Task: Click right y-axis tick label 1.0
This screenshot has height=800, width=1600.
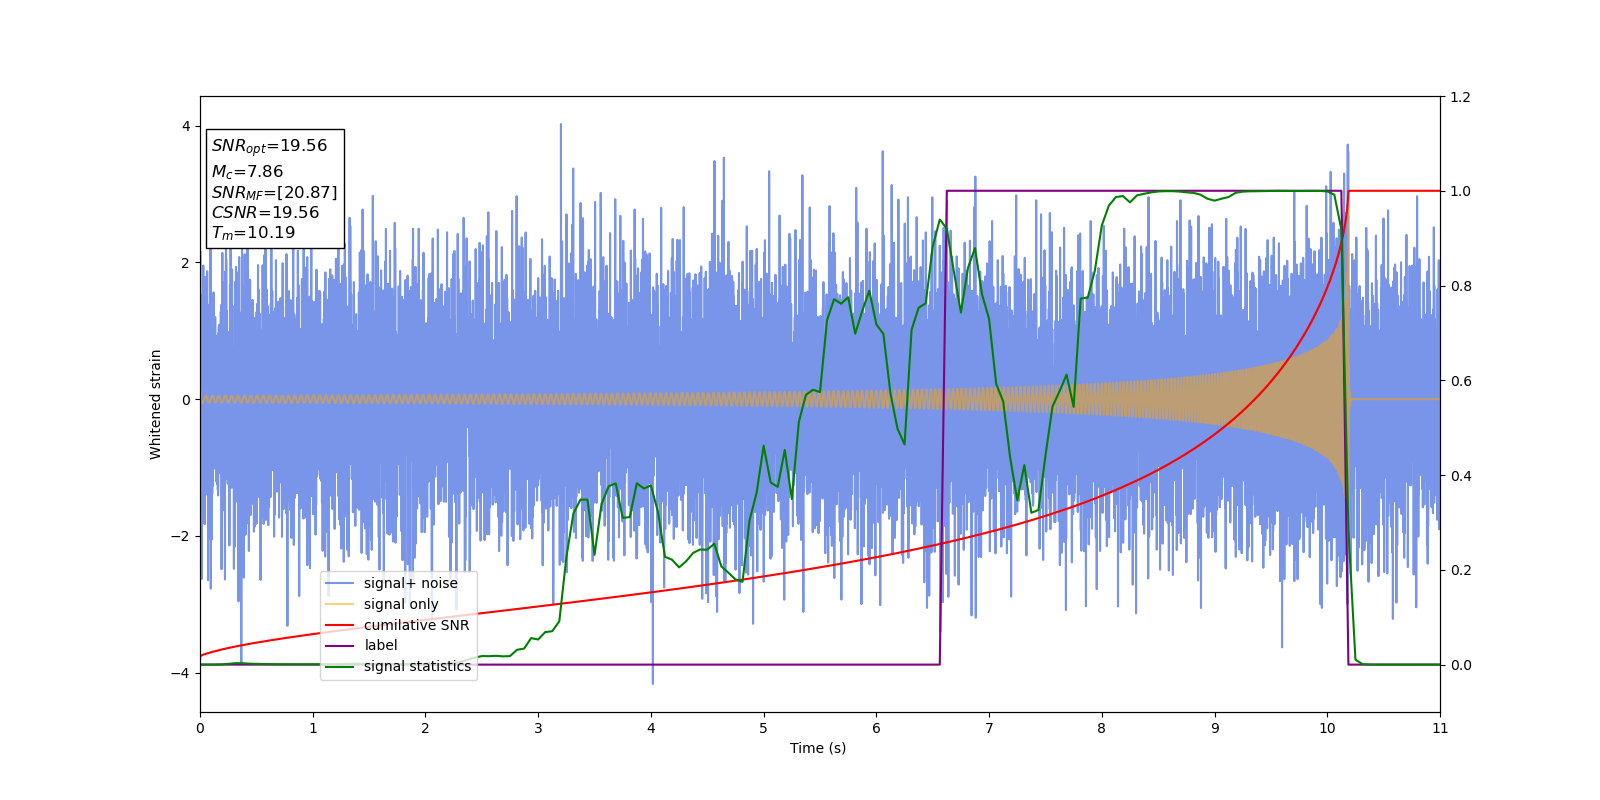Action: tap(1460, 192)
